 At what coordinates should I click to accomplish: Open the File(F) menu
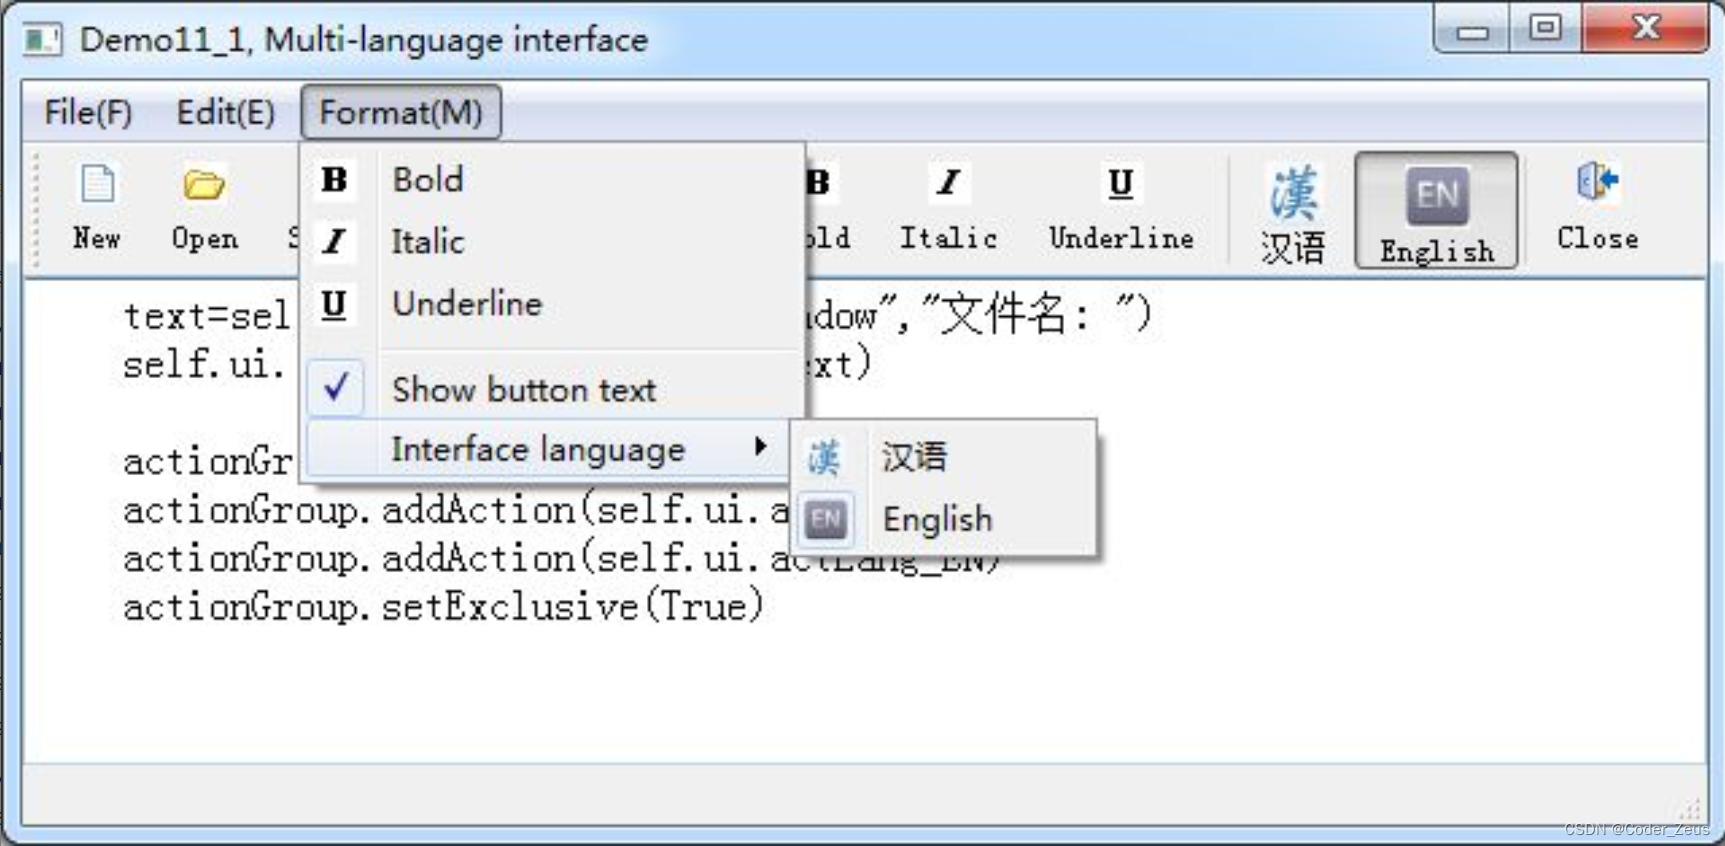88,112
